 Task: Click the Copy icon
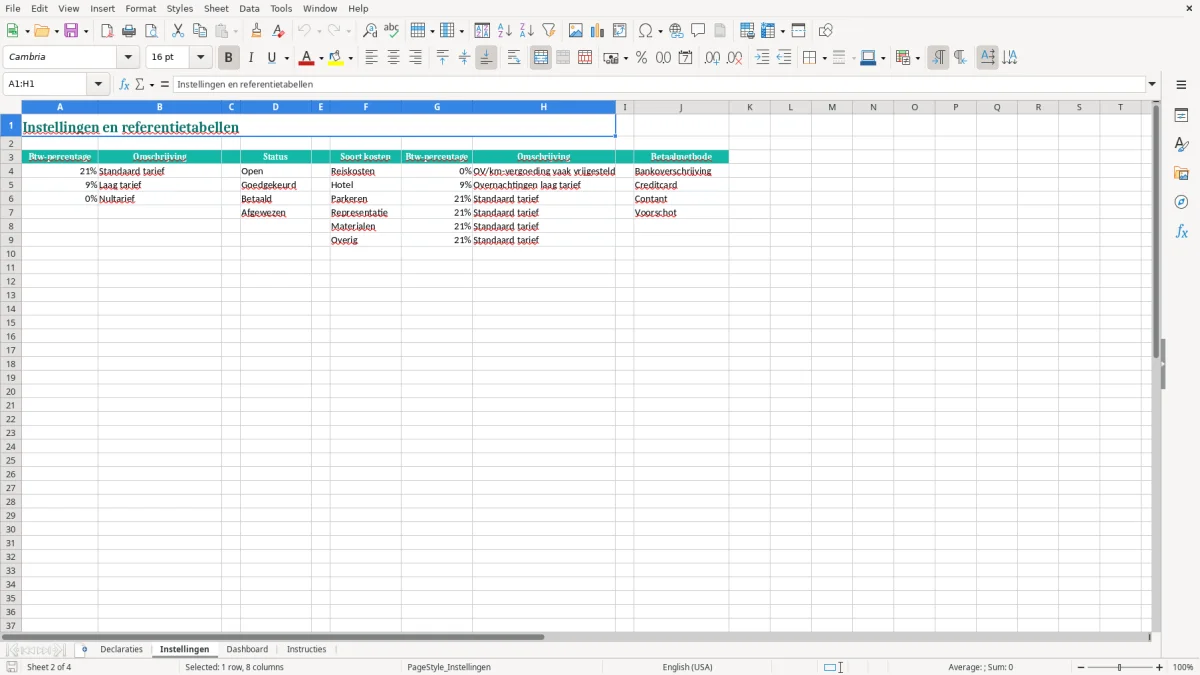(x=200, y=31)
